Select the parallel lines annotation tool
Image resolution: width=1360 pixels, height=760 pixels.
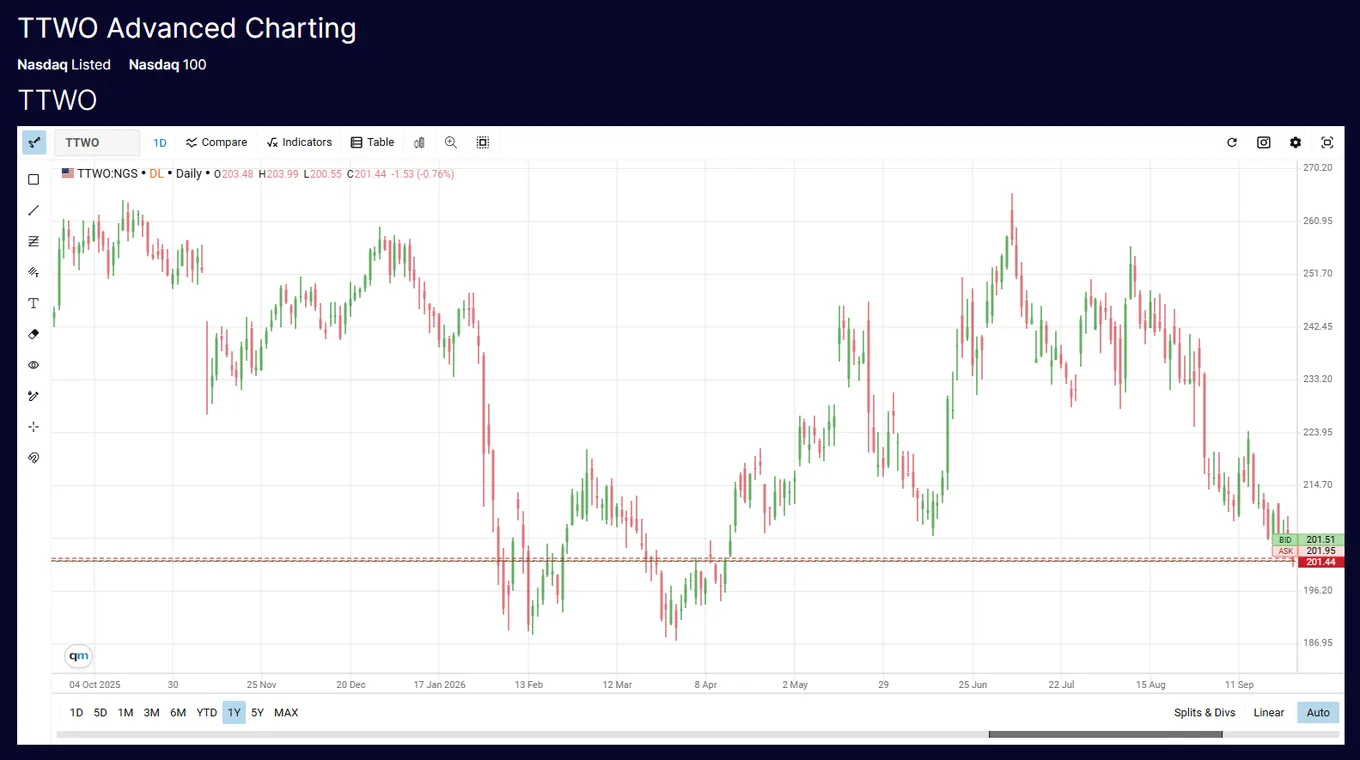(x=34, y=272)
